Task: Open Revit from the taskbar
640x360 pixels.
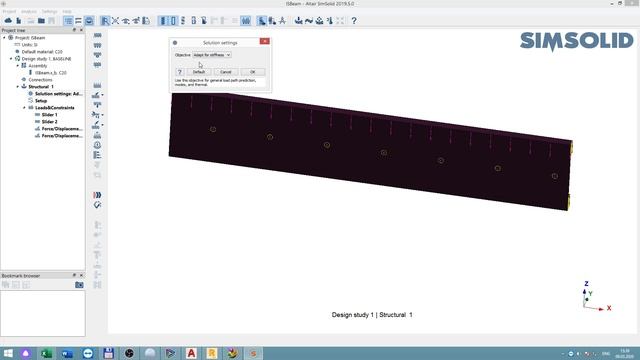Action: point(212,353)
